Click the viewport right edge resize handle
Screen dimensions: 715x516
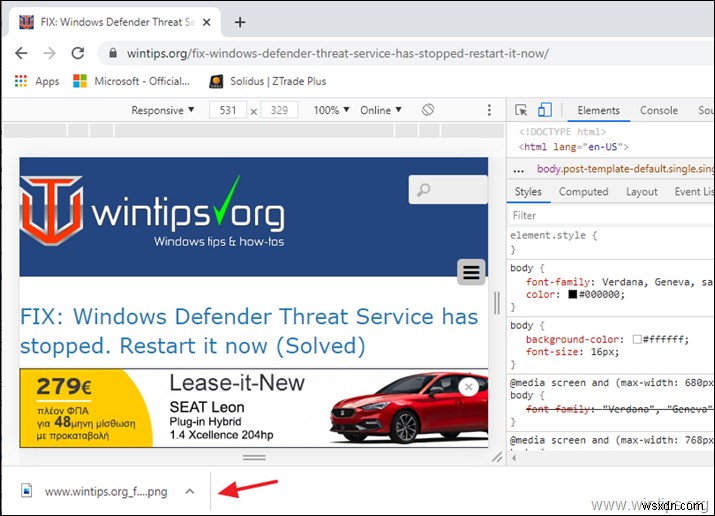pos(497,303)
